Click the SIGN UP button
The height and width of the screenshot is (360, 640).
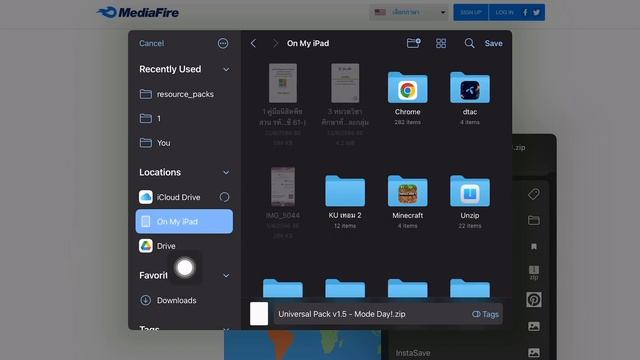tap(471, 13)
